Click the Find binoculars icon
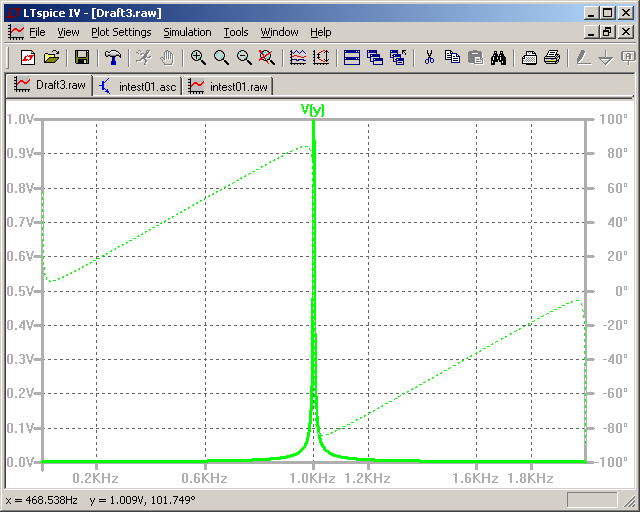640x512 pixels. 499,58
